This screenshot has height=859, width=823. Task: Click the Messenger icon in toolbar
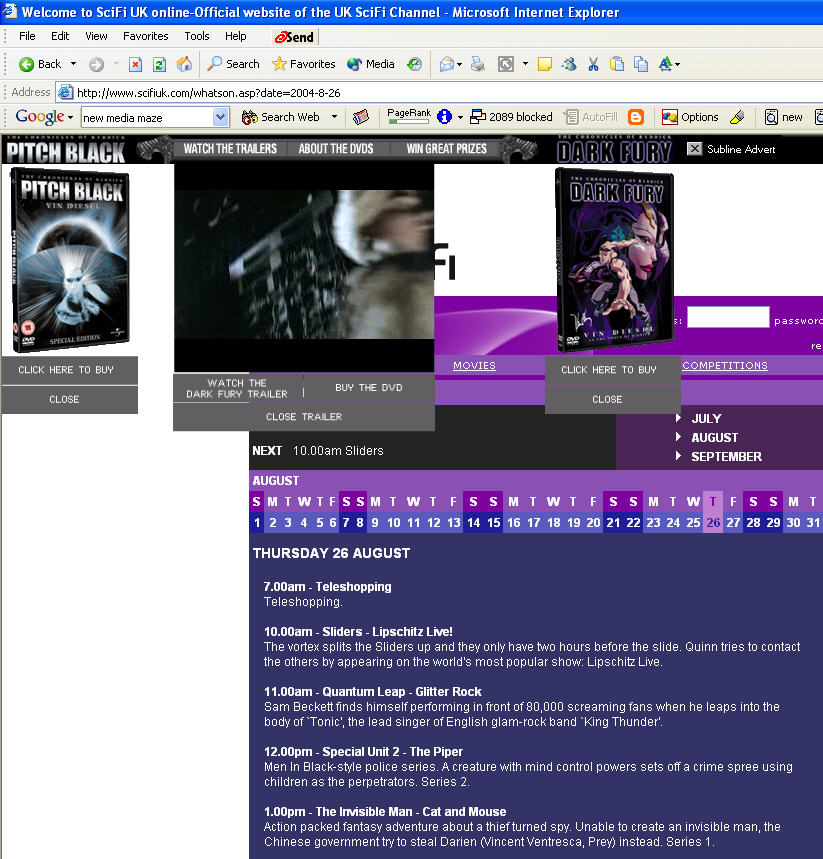pos(569,65)
